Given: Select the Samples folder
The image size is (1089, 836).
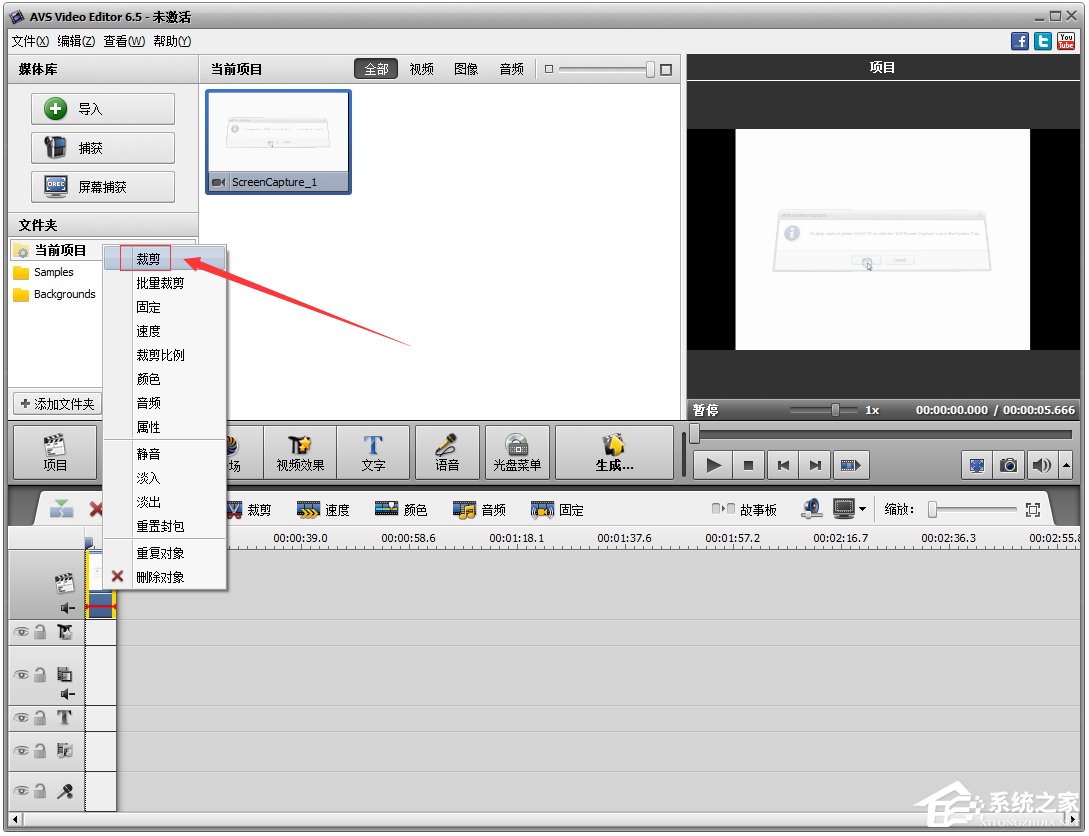Looking at the screenshot, I should [x=44, y=272].
